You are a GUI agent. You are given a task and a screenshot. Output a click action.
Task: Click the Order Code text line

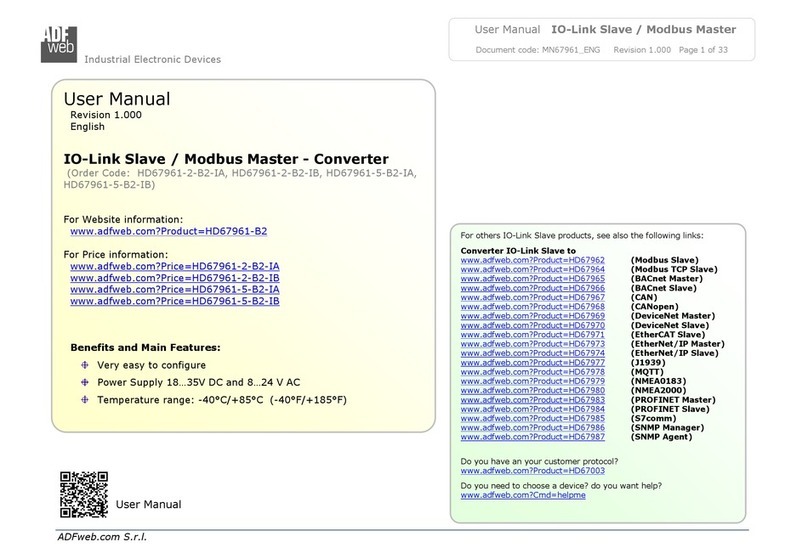(x=240, y=179)
